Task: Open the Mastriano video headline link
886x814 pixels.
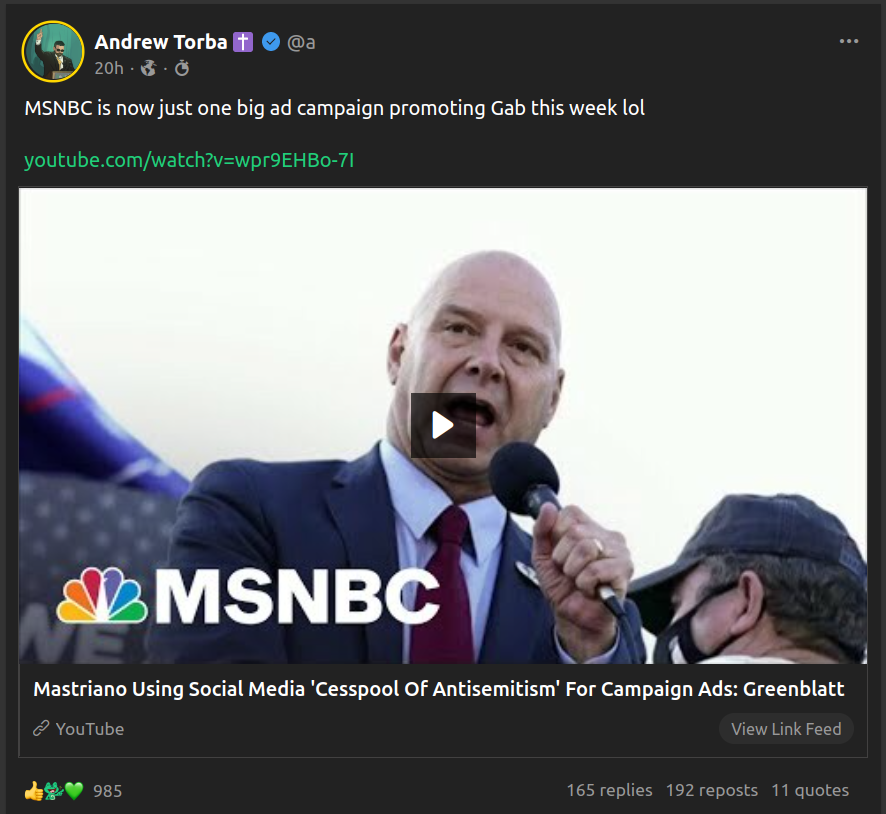Action: point(438,689)
